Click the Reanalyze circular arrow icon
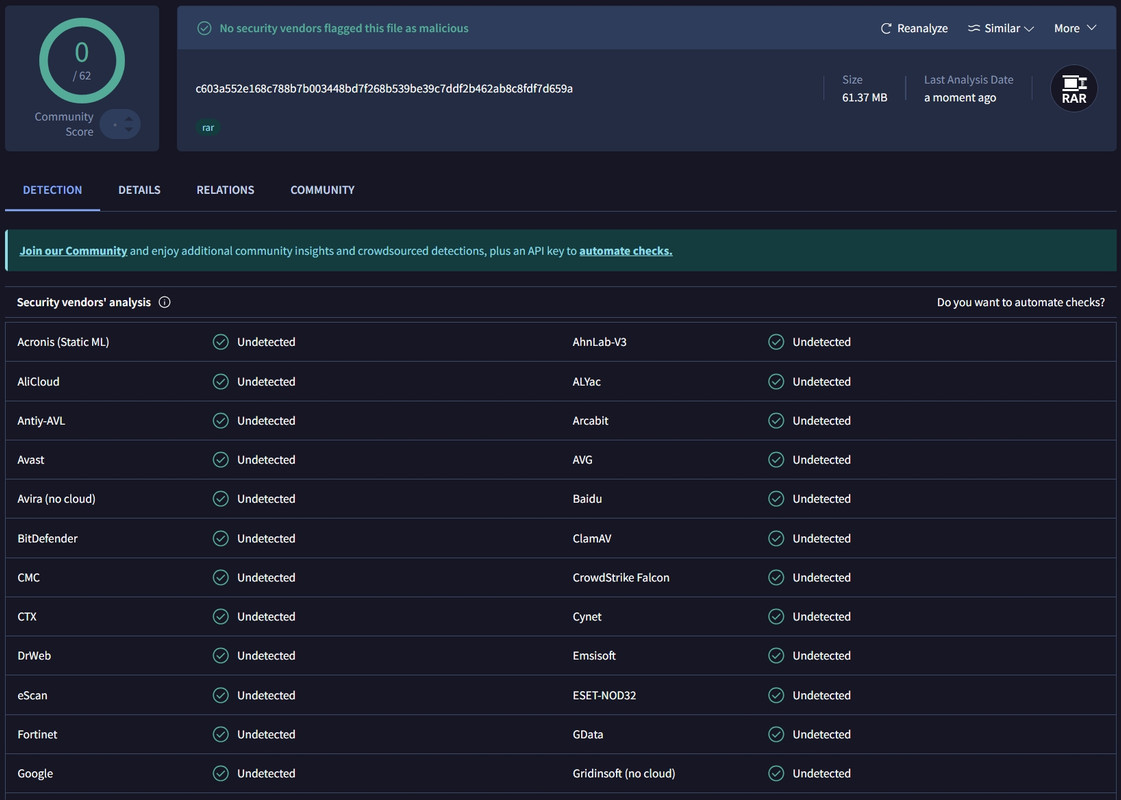The width and height of the screenshot is (1121, 800). (x=886, y=29)
